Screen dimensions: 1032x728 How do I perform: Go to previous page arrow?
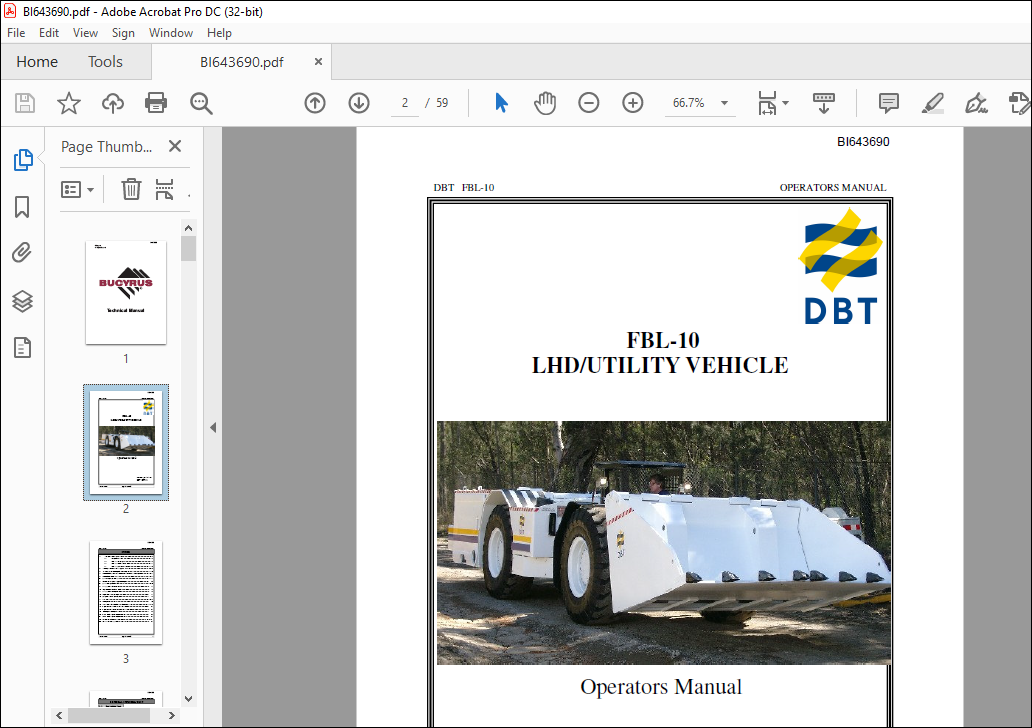[x=315, y=103]
